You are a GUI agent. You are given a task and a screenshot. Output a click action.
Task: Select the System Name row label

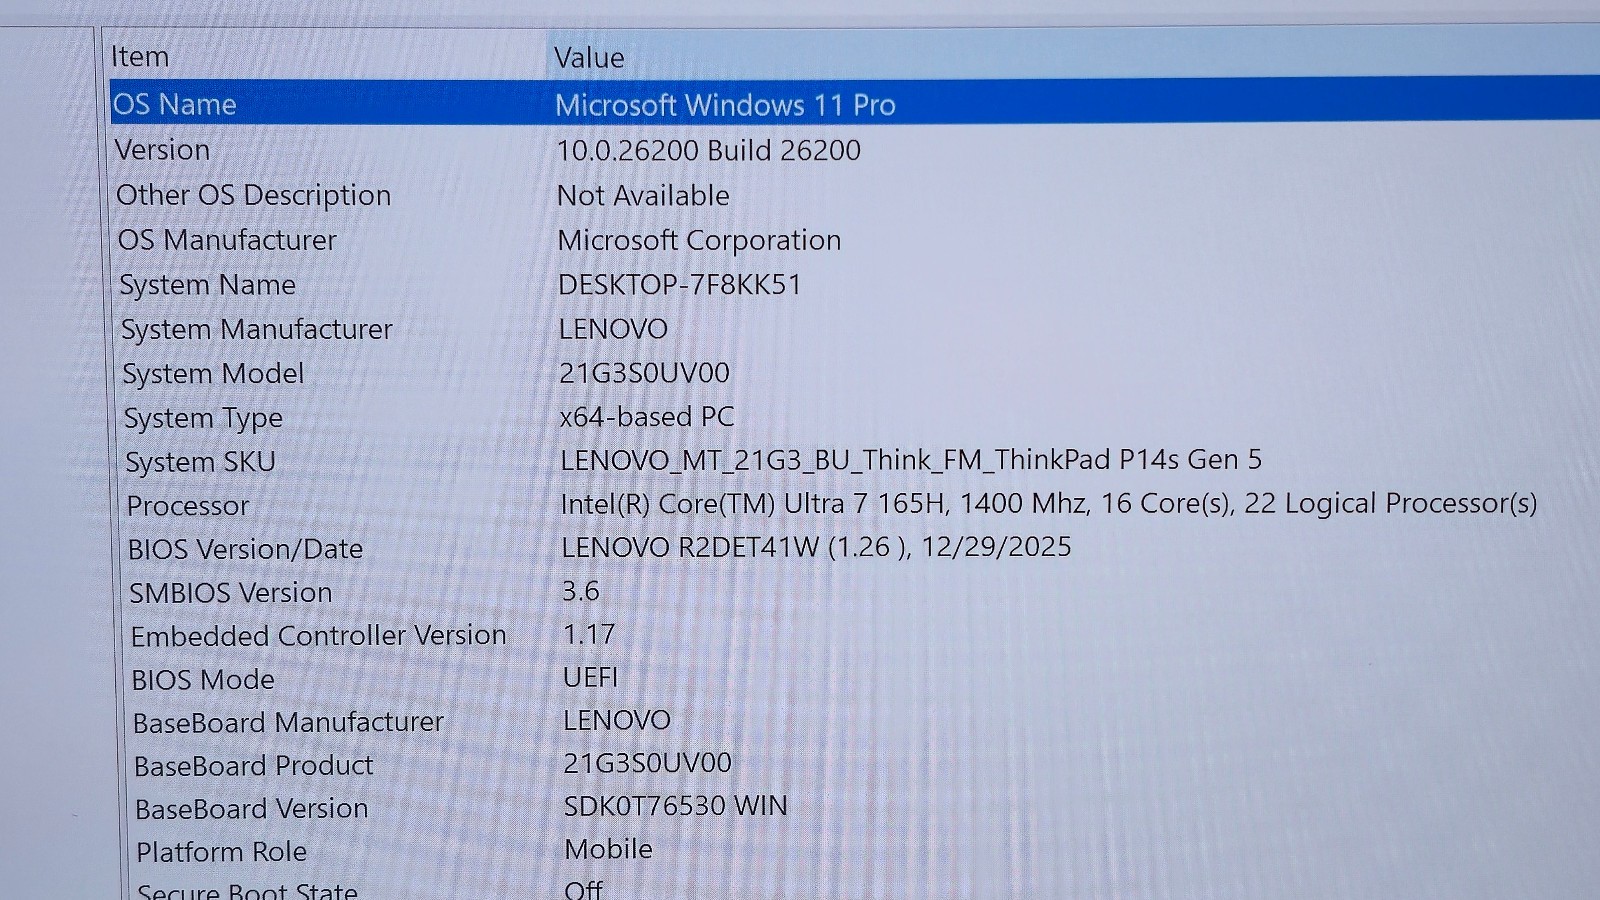coord(208,285)
